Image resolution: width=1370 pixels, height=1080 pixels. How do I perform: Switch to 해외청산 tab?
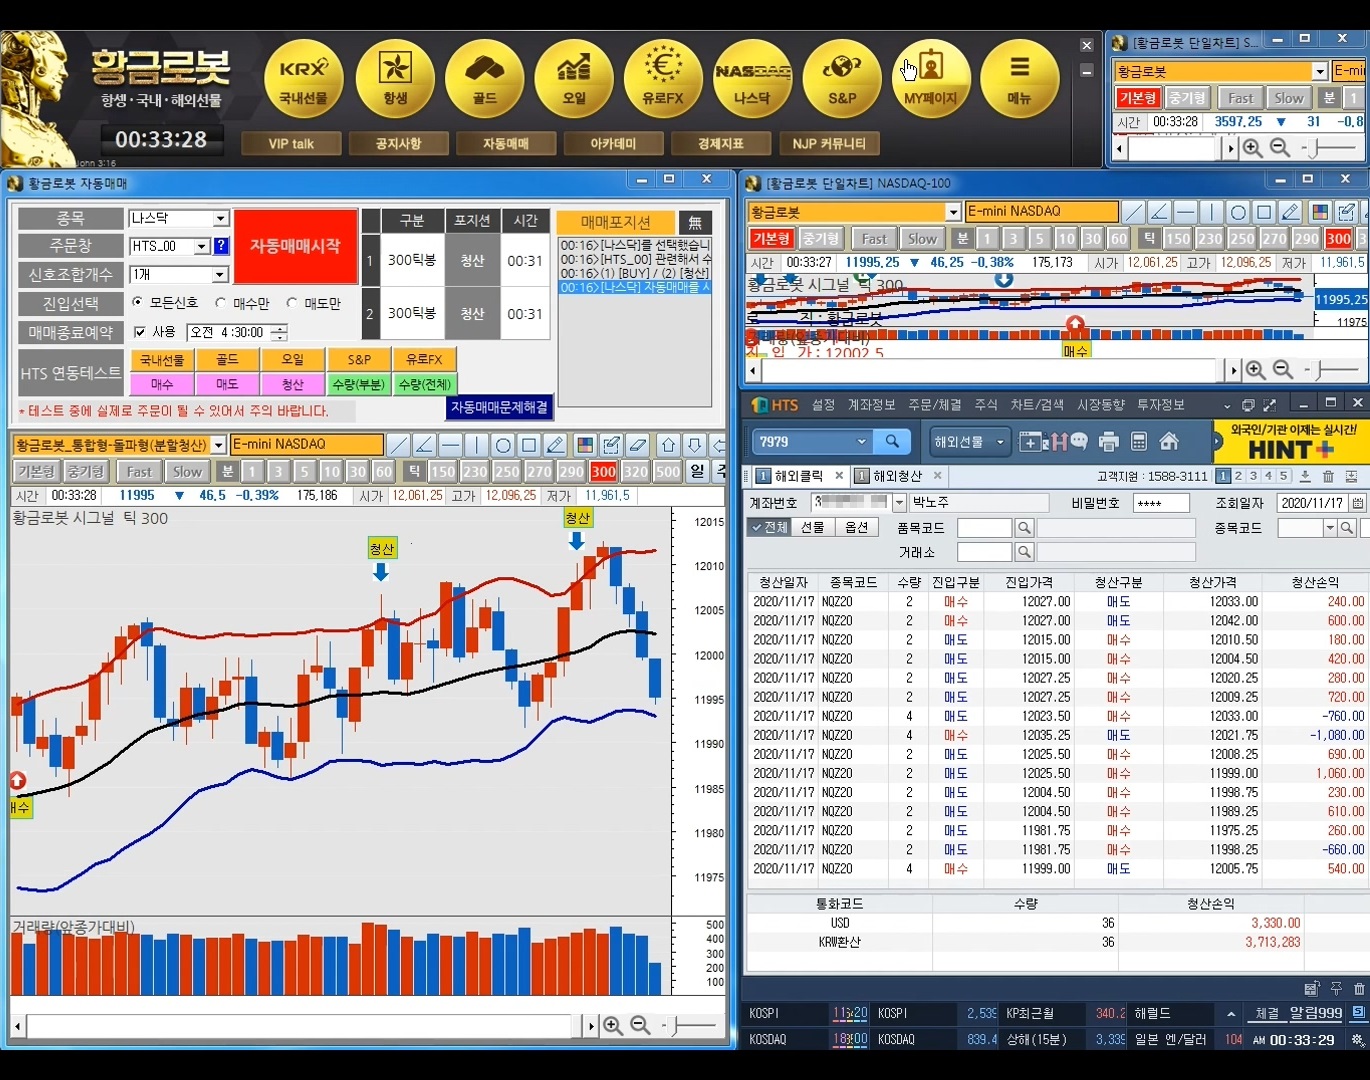pos(897,476)
